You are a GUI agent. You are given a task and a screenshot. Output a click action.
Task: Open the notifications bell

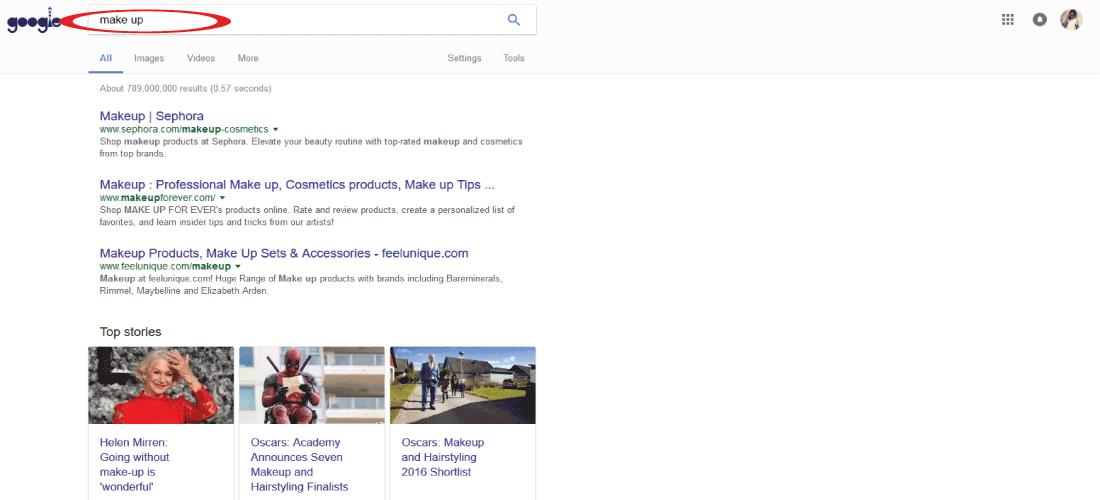tap(1040, 20)
